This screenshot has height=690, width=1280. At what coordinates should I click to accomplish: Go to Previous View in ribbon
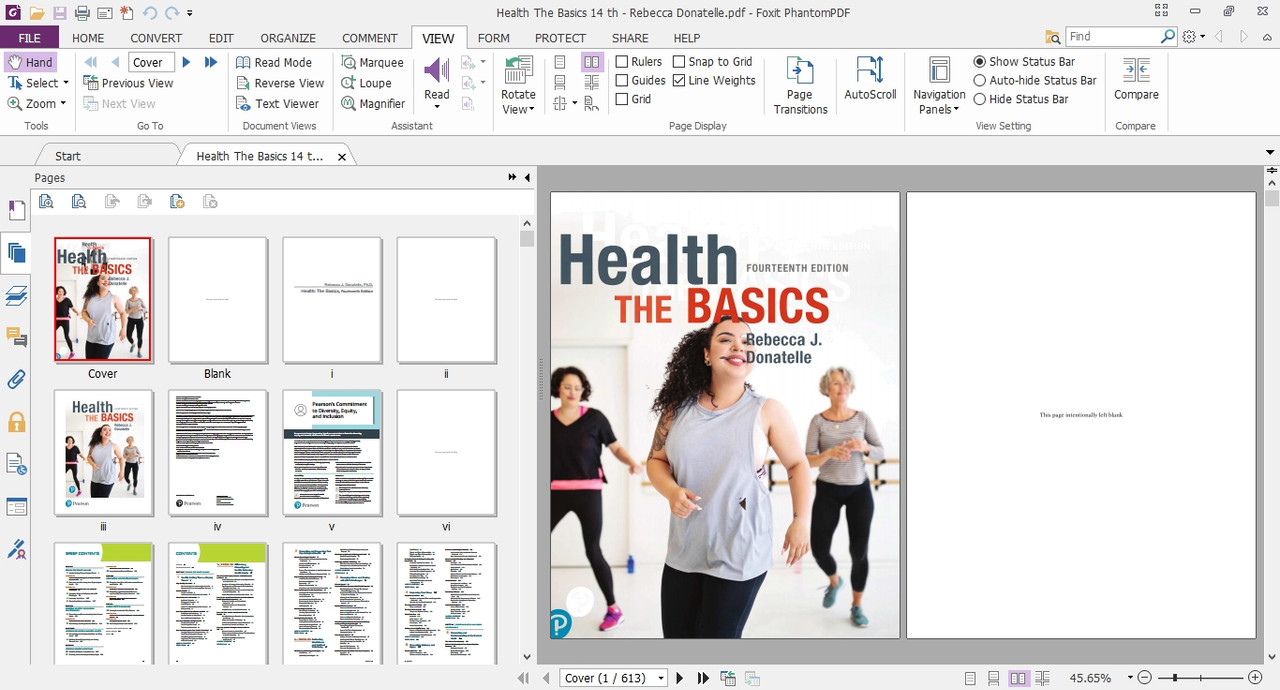tap(129, 83)
